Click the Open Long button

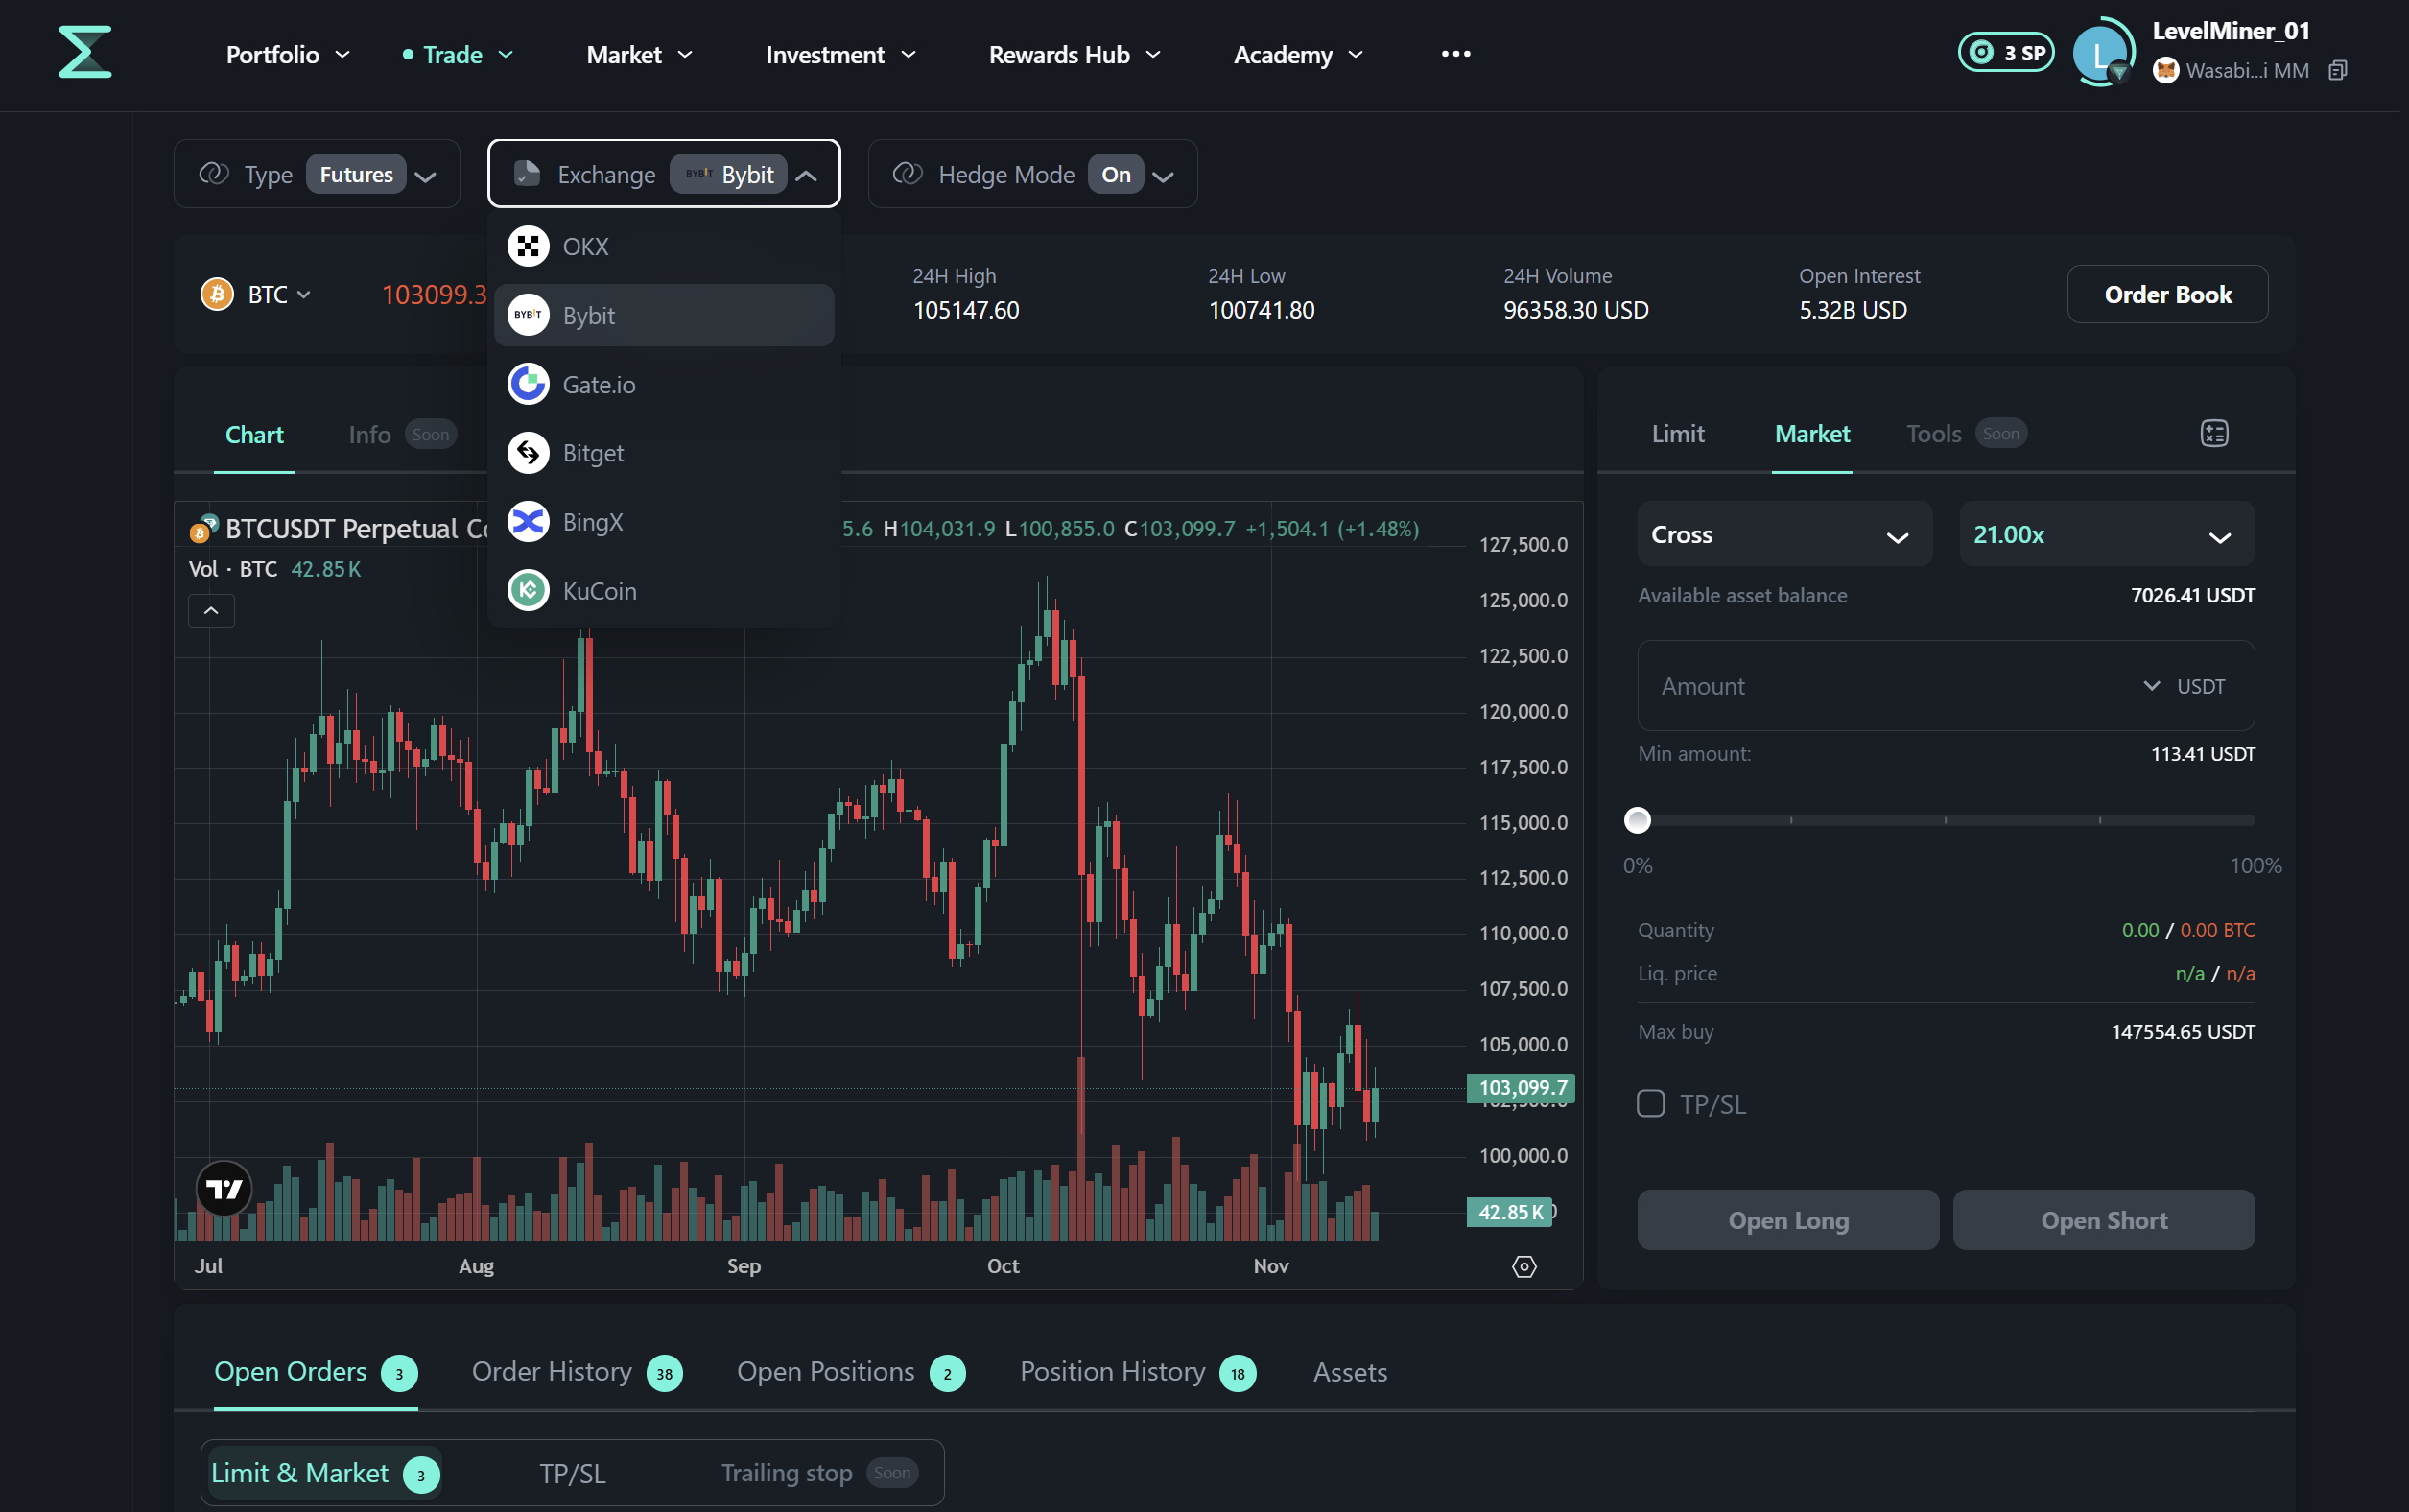coord(1788,1220)
